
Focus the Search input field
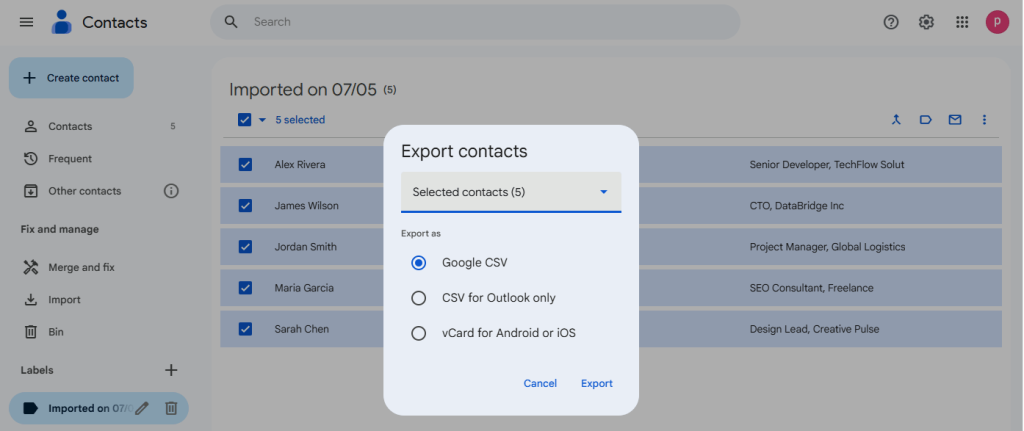(x=475, y=22)
